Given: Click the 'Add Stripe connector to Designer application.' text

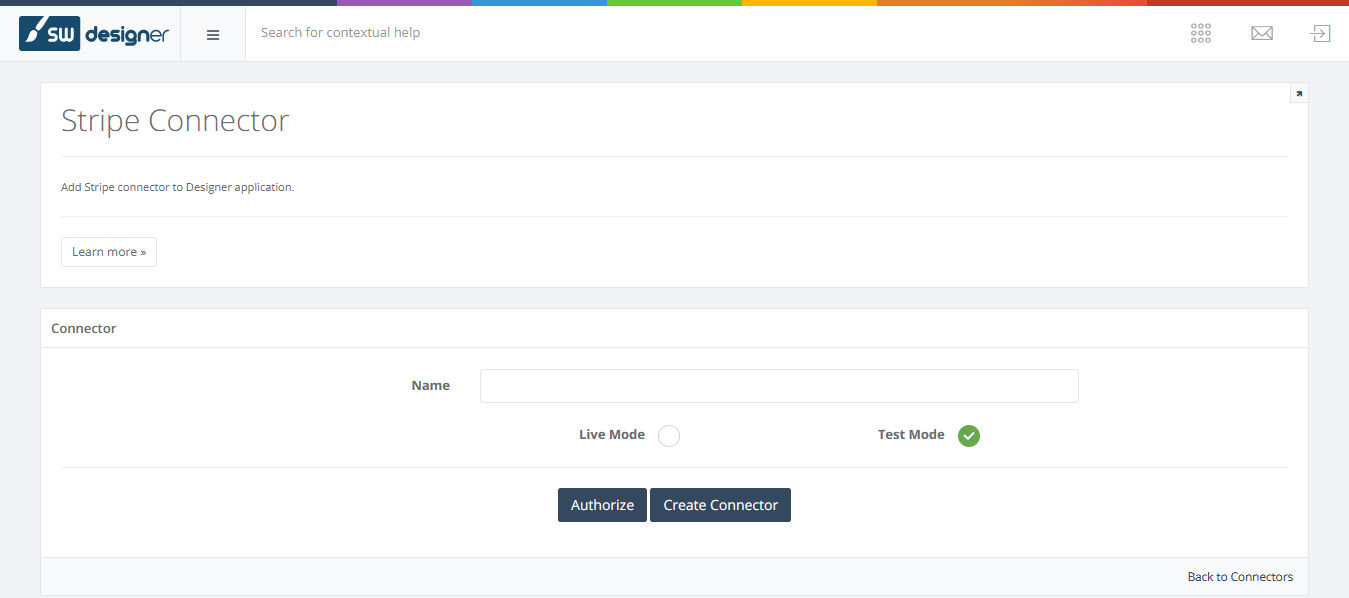Looking at the screenshot, I should click(177, 187).
